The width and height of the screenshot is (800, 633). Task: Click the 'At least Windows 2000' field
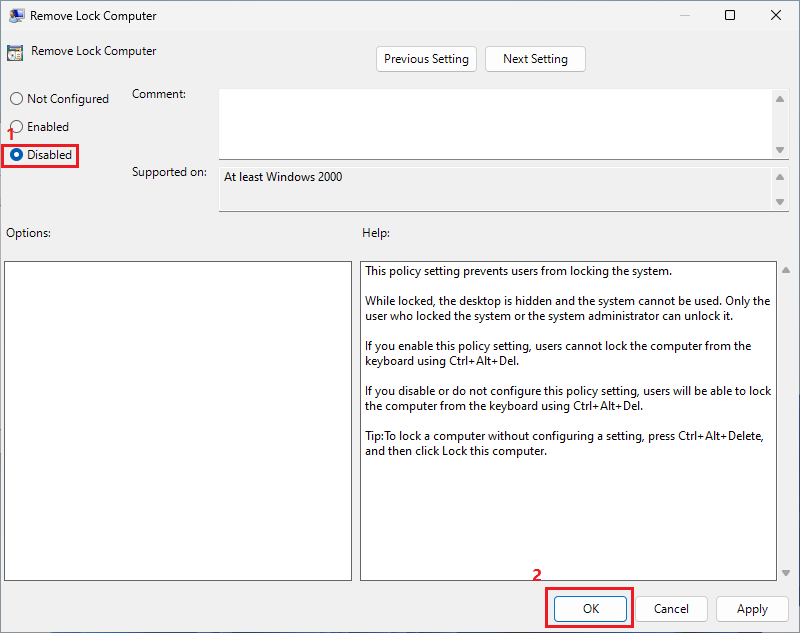495,187
